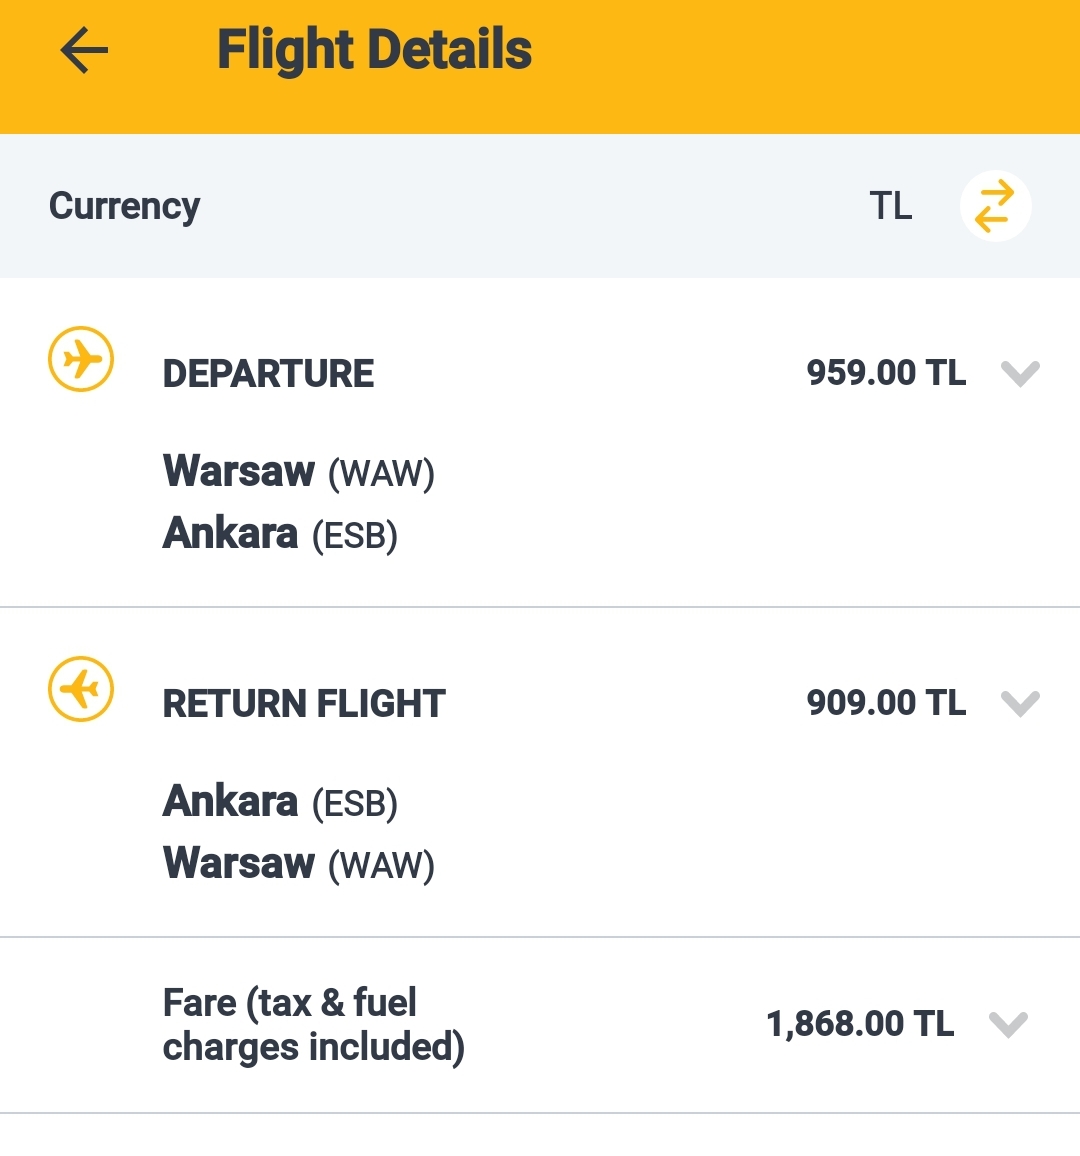The height and width of the screenshot is (1156, 1080).
Task: Tap the Currency label row
Action: [540, 206]
